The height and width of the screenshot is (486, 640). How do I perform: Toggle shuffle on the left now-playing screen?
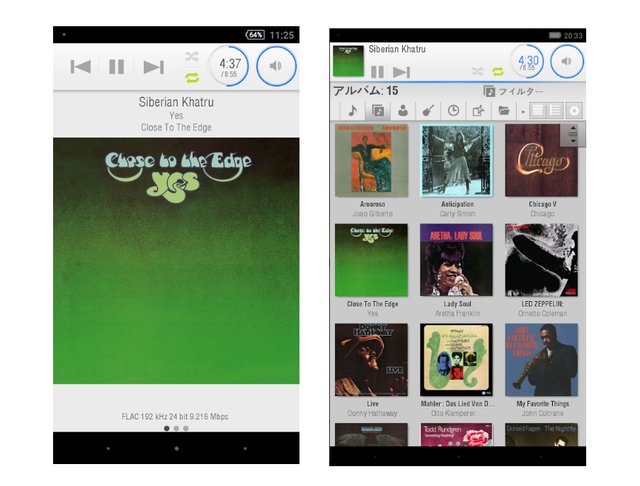(x=192, y=56)
